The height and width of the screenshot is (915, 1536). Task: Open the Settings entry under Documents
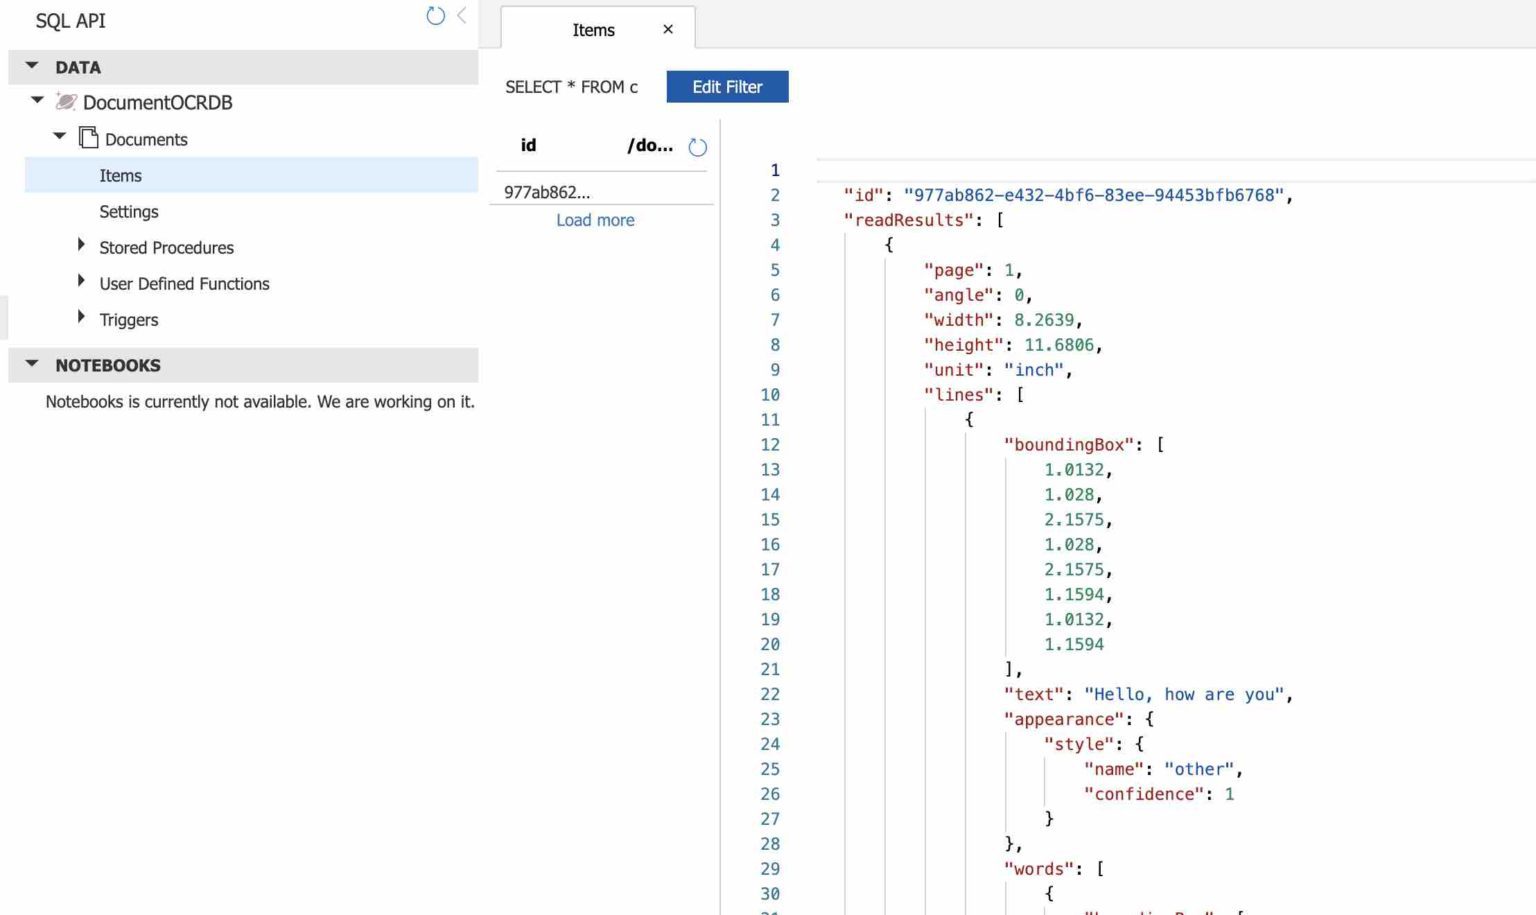pyautogui.click(x=129, y=211)
